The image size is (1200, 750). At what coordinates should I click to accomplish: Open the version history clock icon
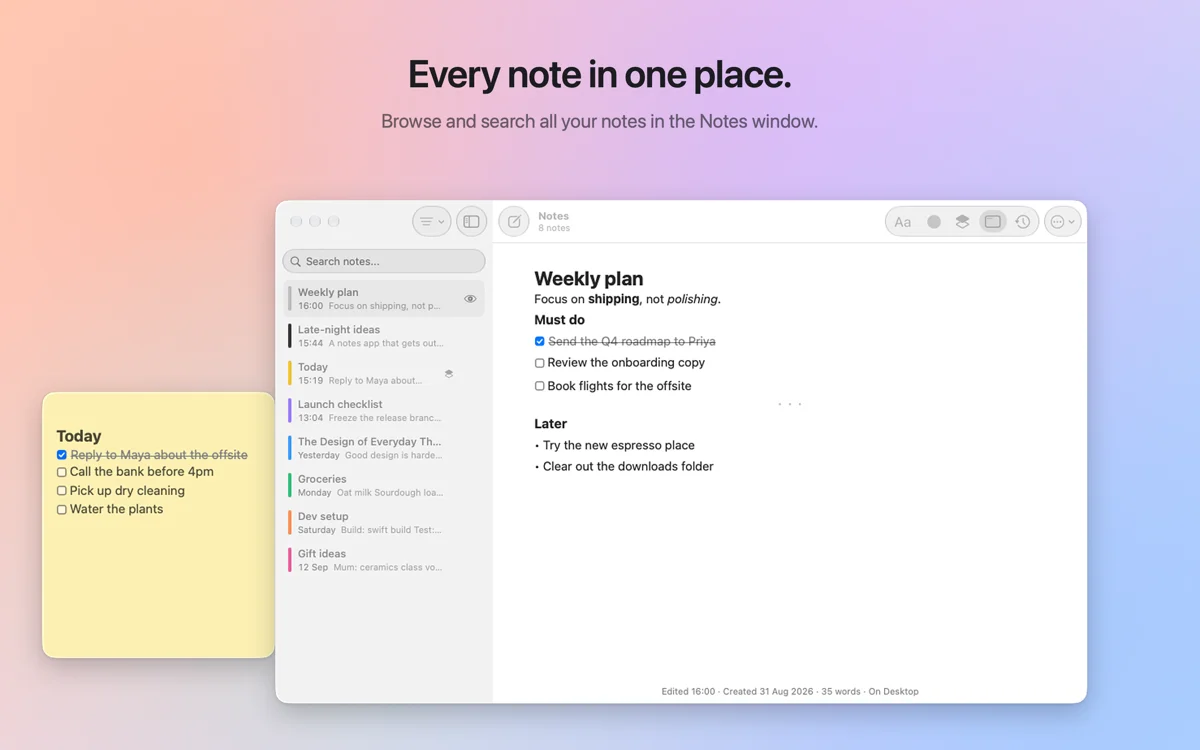coord(1022,222)
